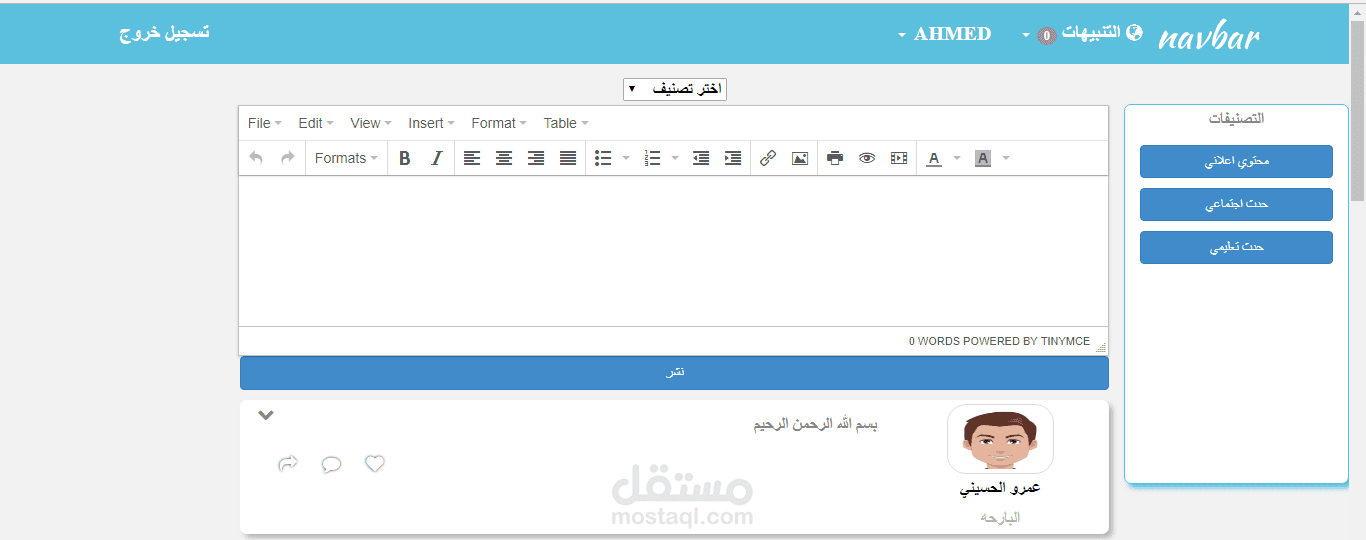Open the Table menu
The width and height of the screenshot is (1366, 540).
(x=566, y=123)
